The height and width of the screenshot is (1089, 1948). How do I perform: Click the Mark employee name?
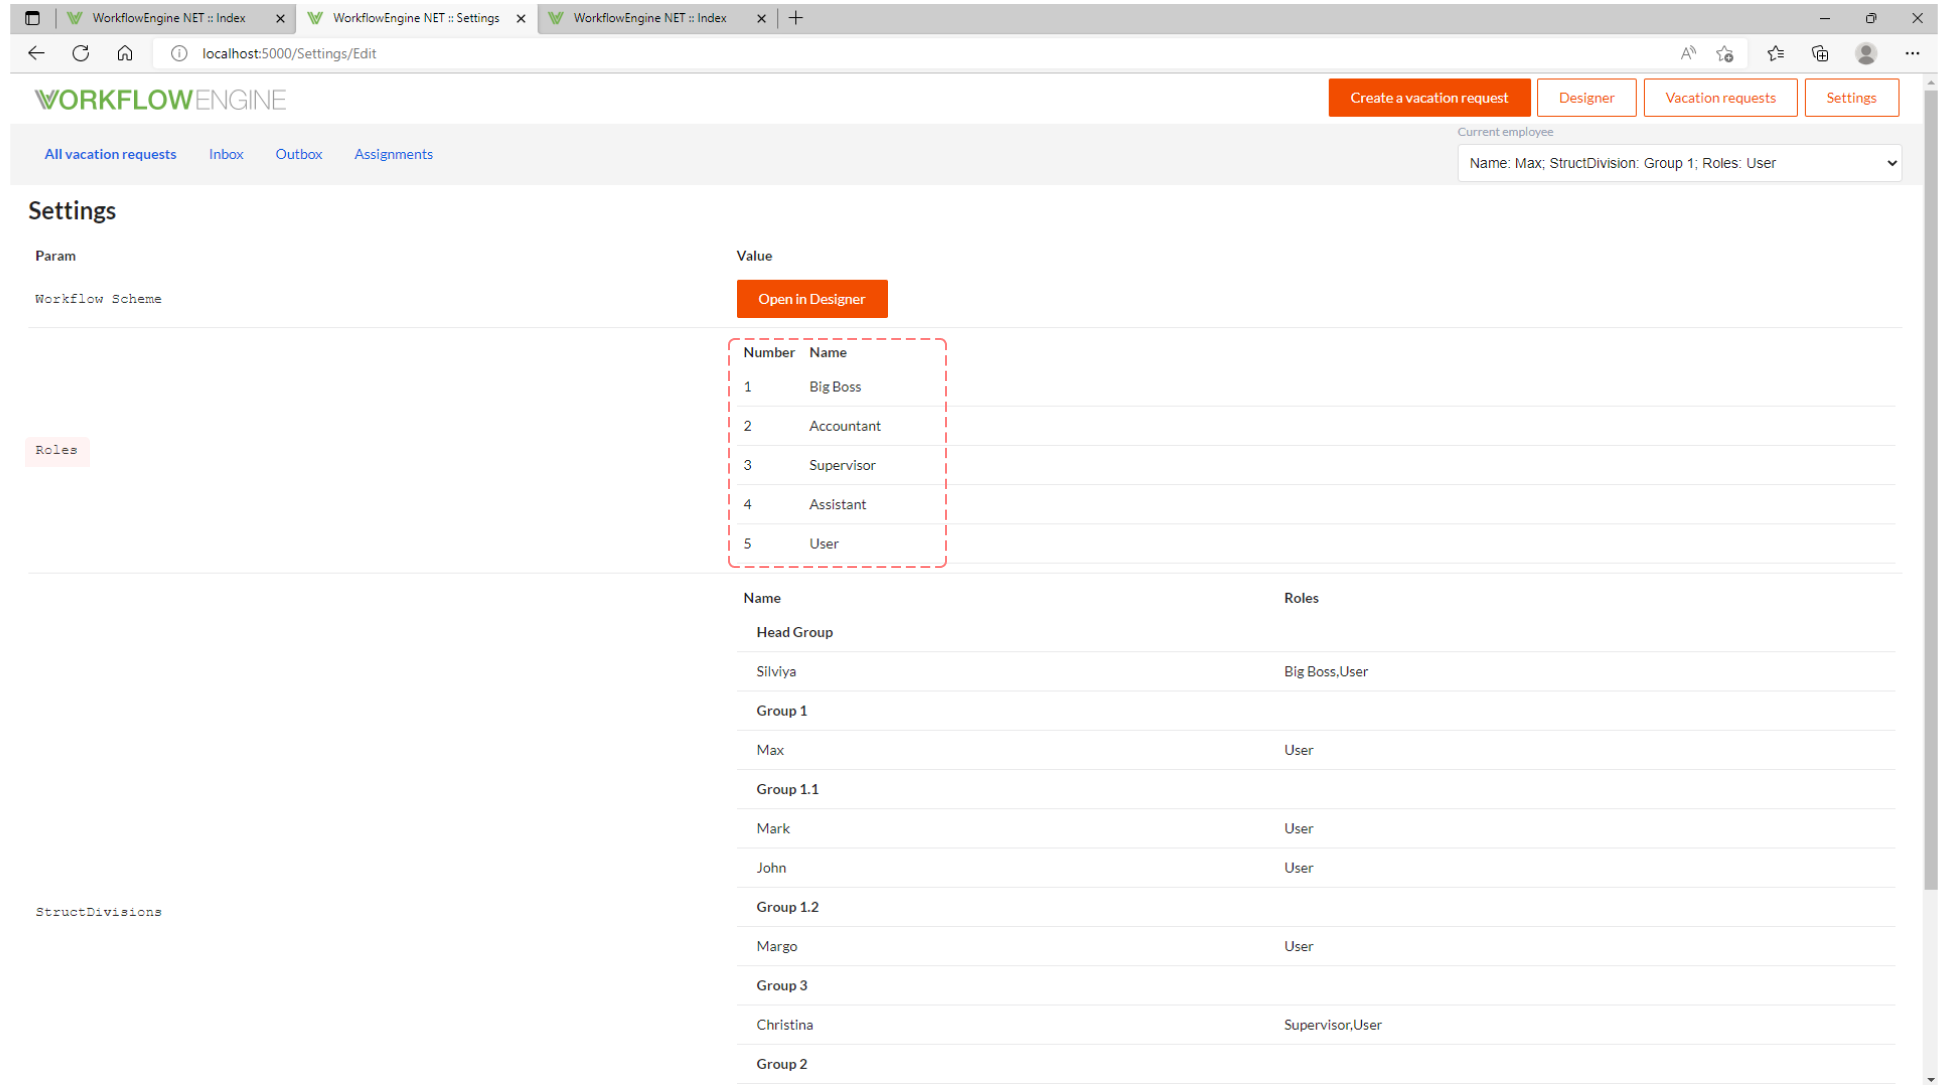click(x=773, y=828)
